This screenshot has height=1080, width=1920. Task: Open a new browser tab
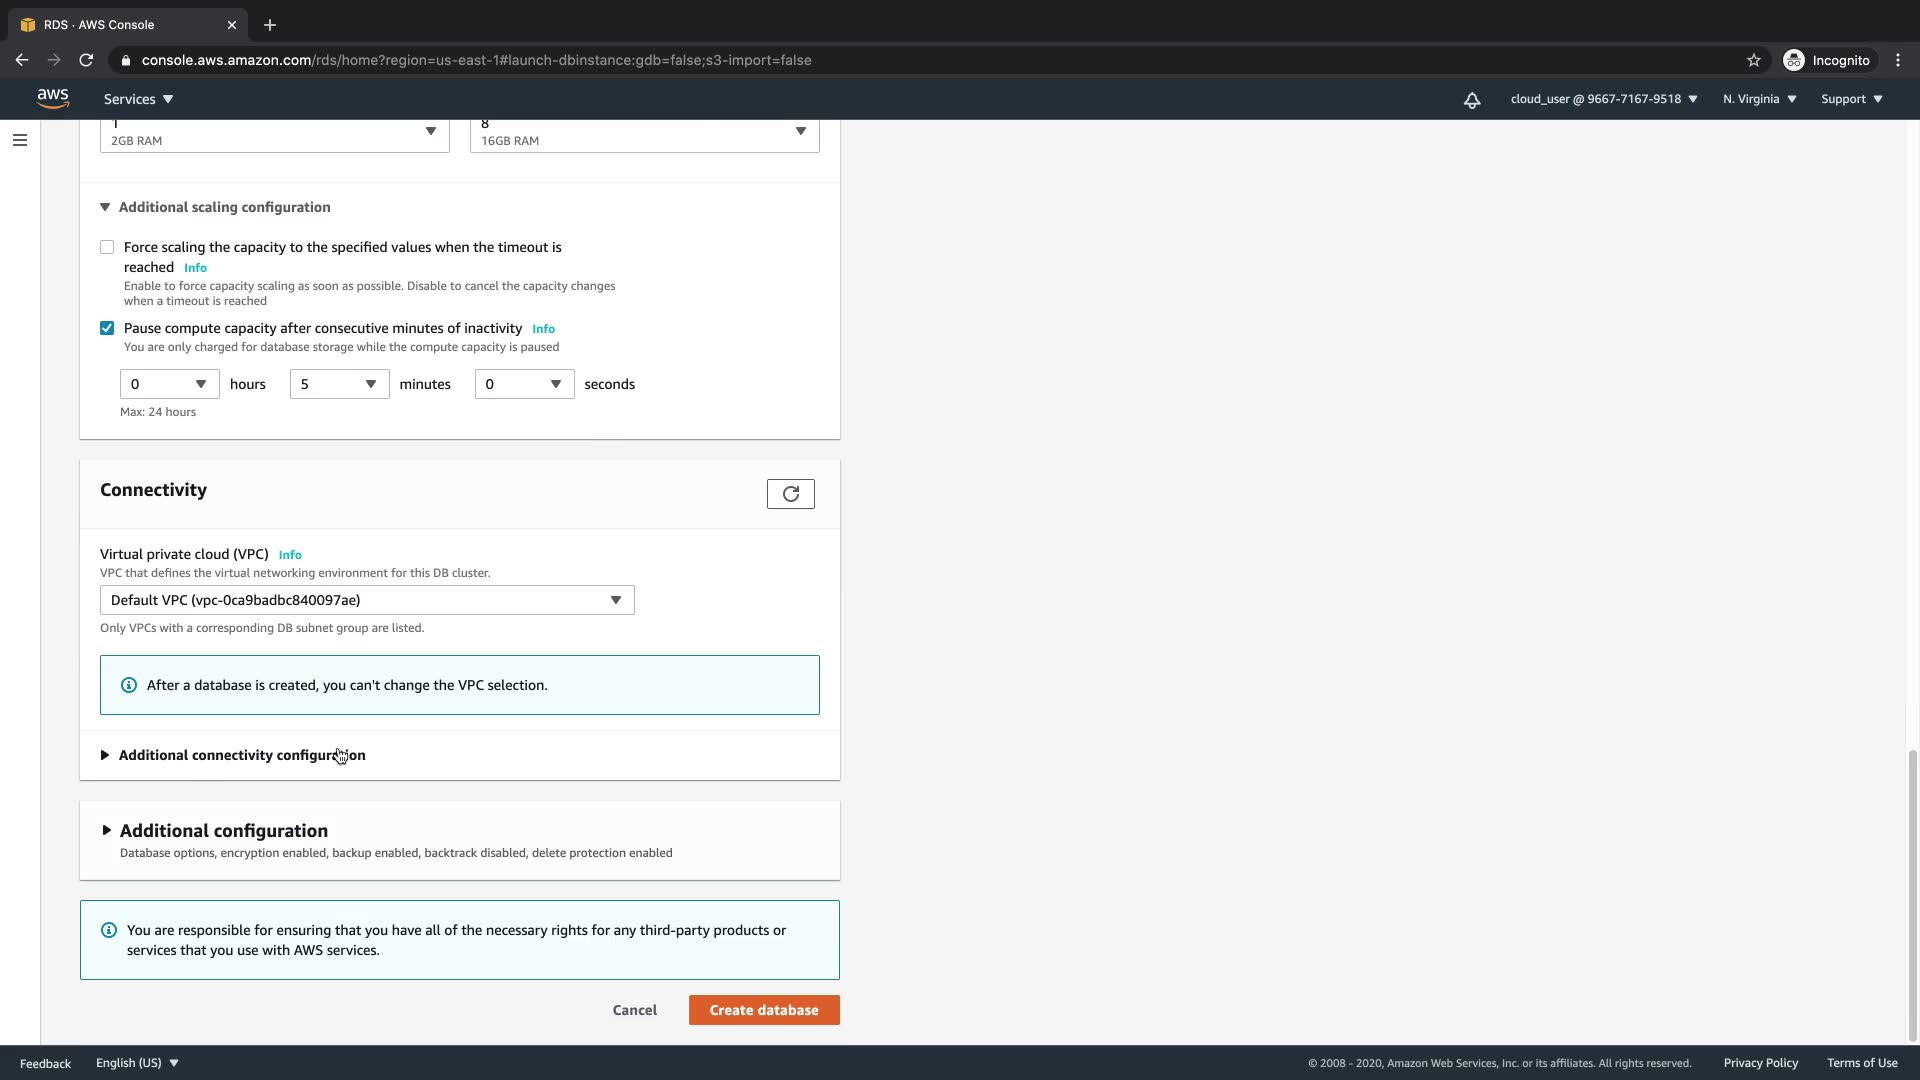[270, 25]
